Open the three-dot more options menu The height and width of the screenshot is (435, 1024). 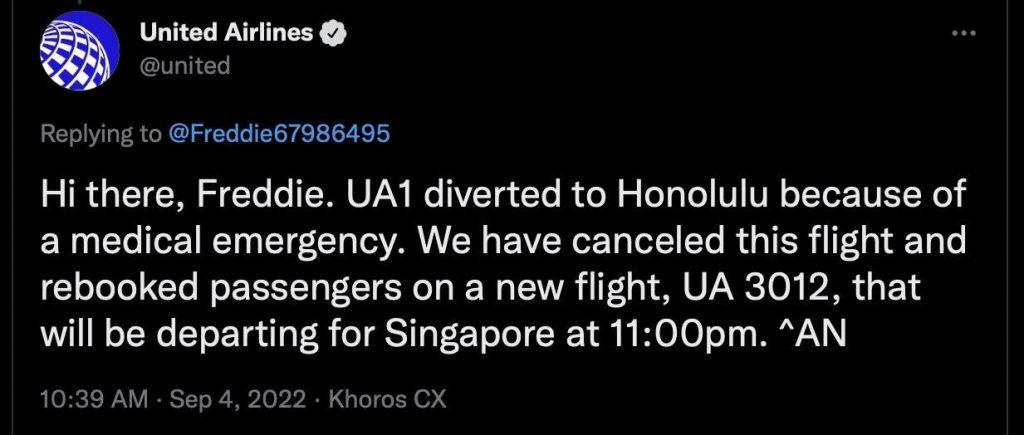click(x=962, y=34)
